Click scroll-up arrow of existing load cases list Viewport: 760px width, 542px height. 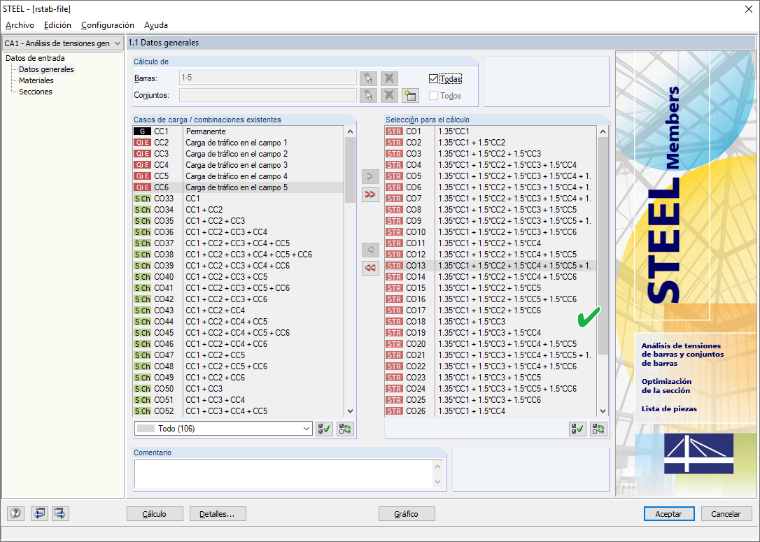[x=350, y=131]
